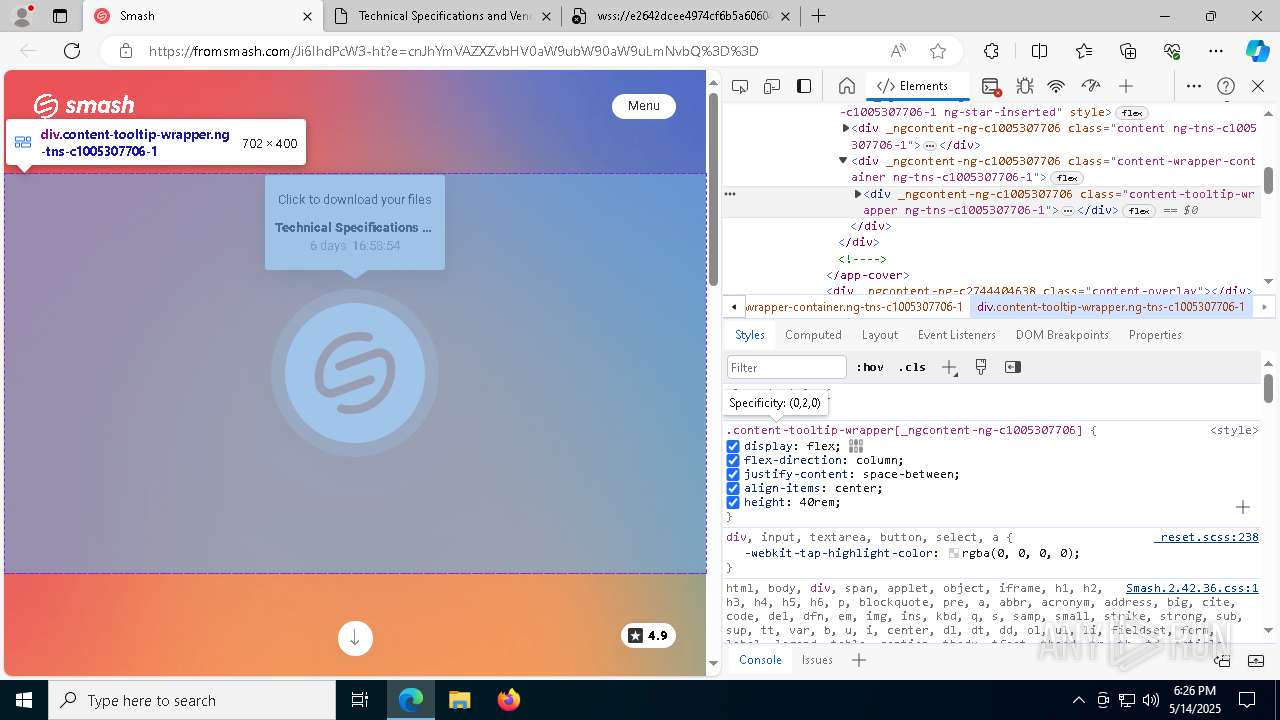Image resolution: width=1280 pixels, height=720 pixels.
Task: Open Customize and control DevTools ellipsis
Action: 1194,86
